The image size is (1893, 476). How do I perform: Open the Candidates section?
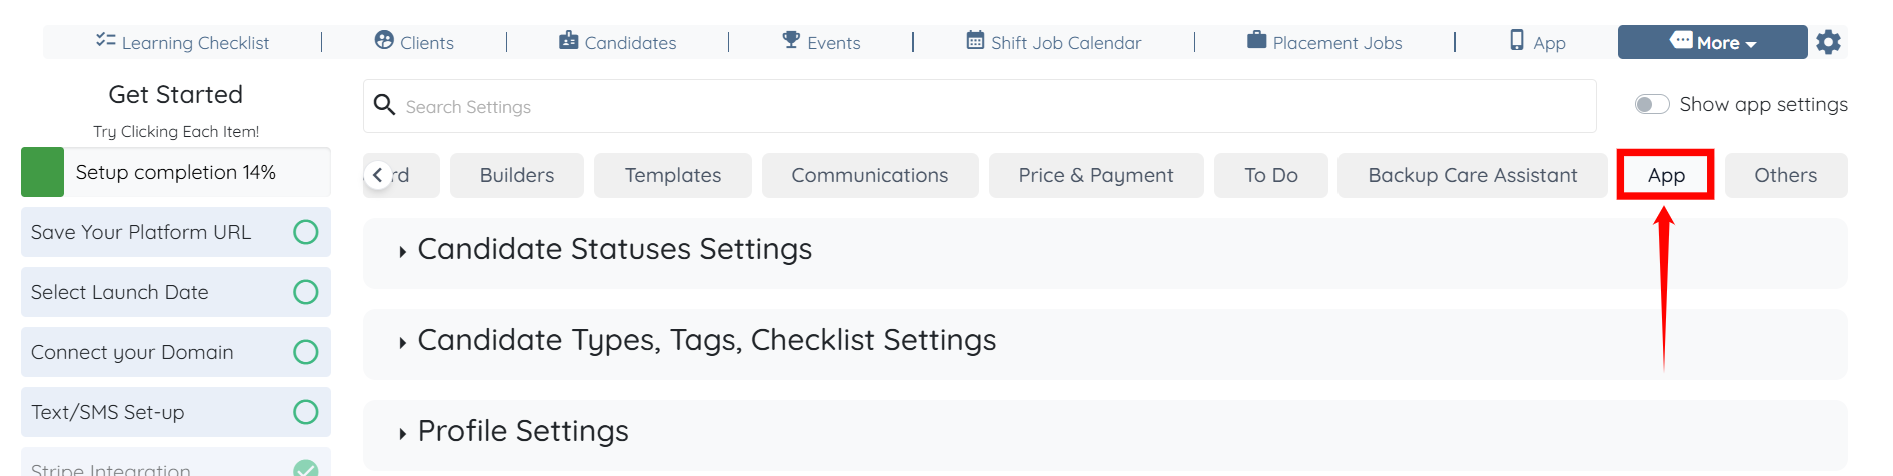[x=617, y=42]
